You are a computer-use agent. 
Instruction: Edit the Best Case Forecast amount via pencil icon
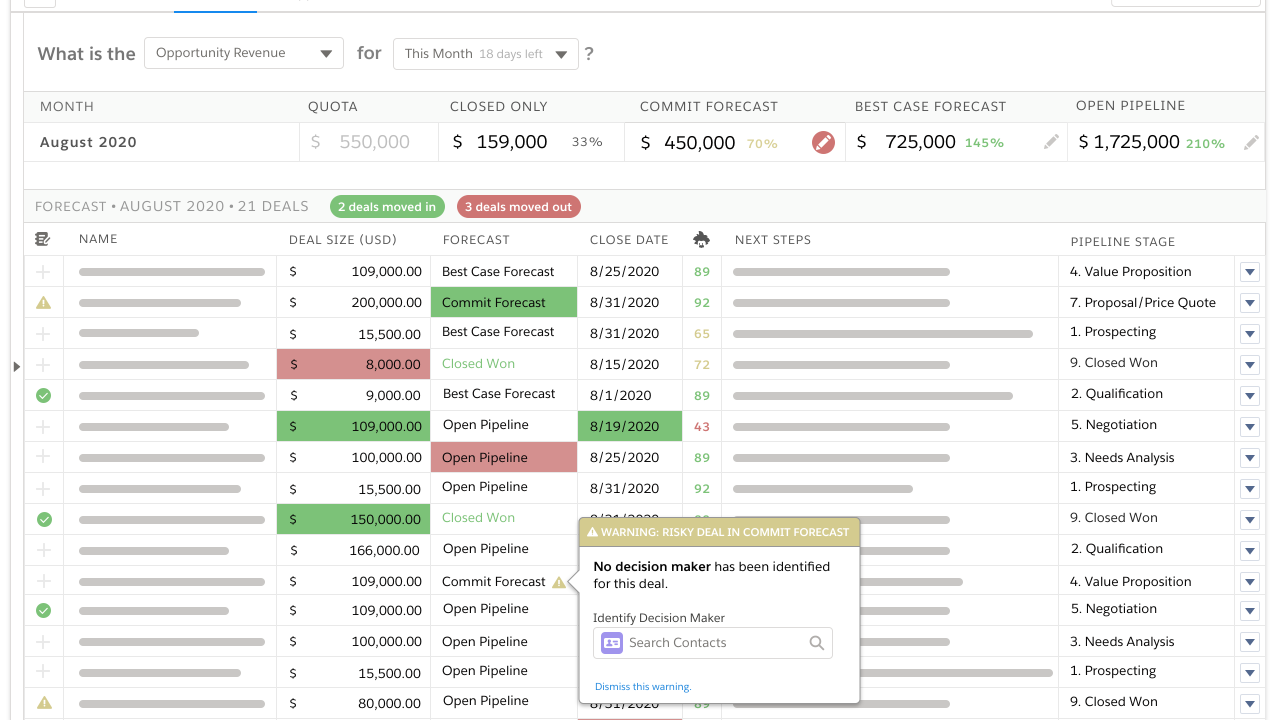1051,143
